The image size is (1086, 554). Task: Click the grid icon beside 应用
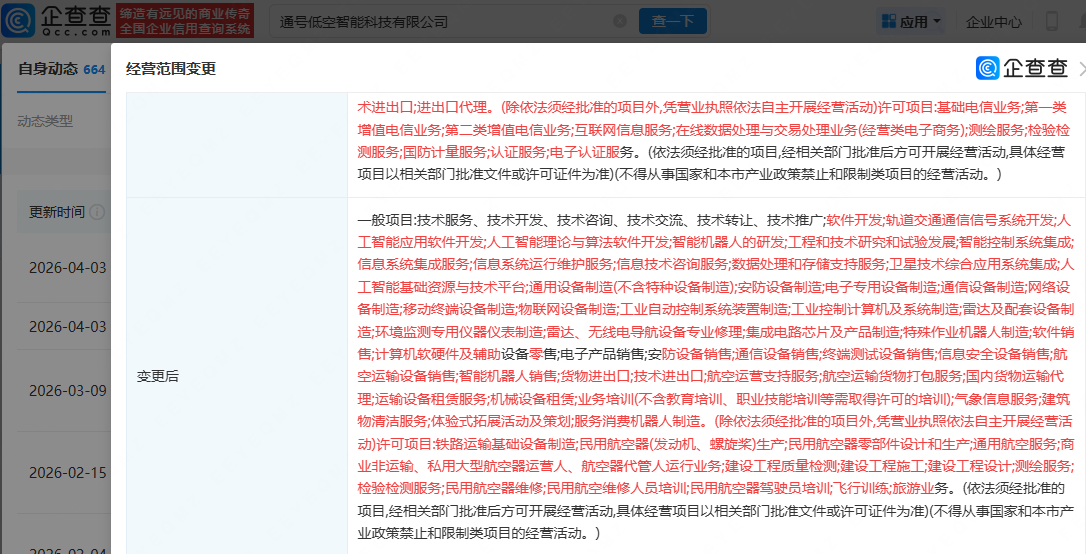[889, 21]
